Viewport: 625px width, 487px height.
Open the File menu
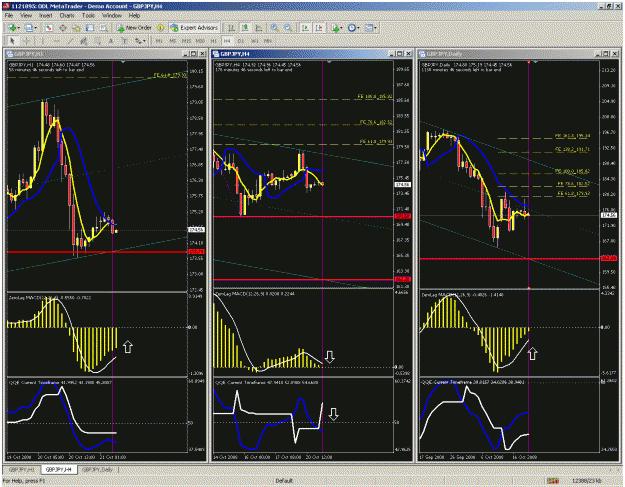tap(9, 16)
